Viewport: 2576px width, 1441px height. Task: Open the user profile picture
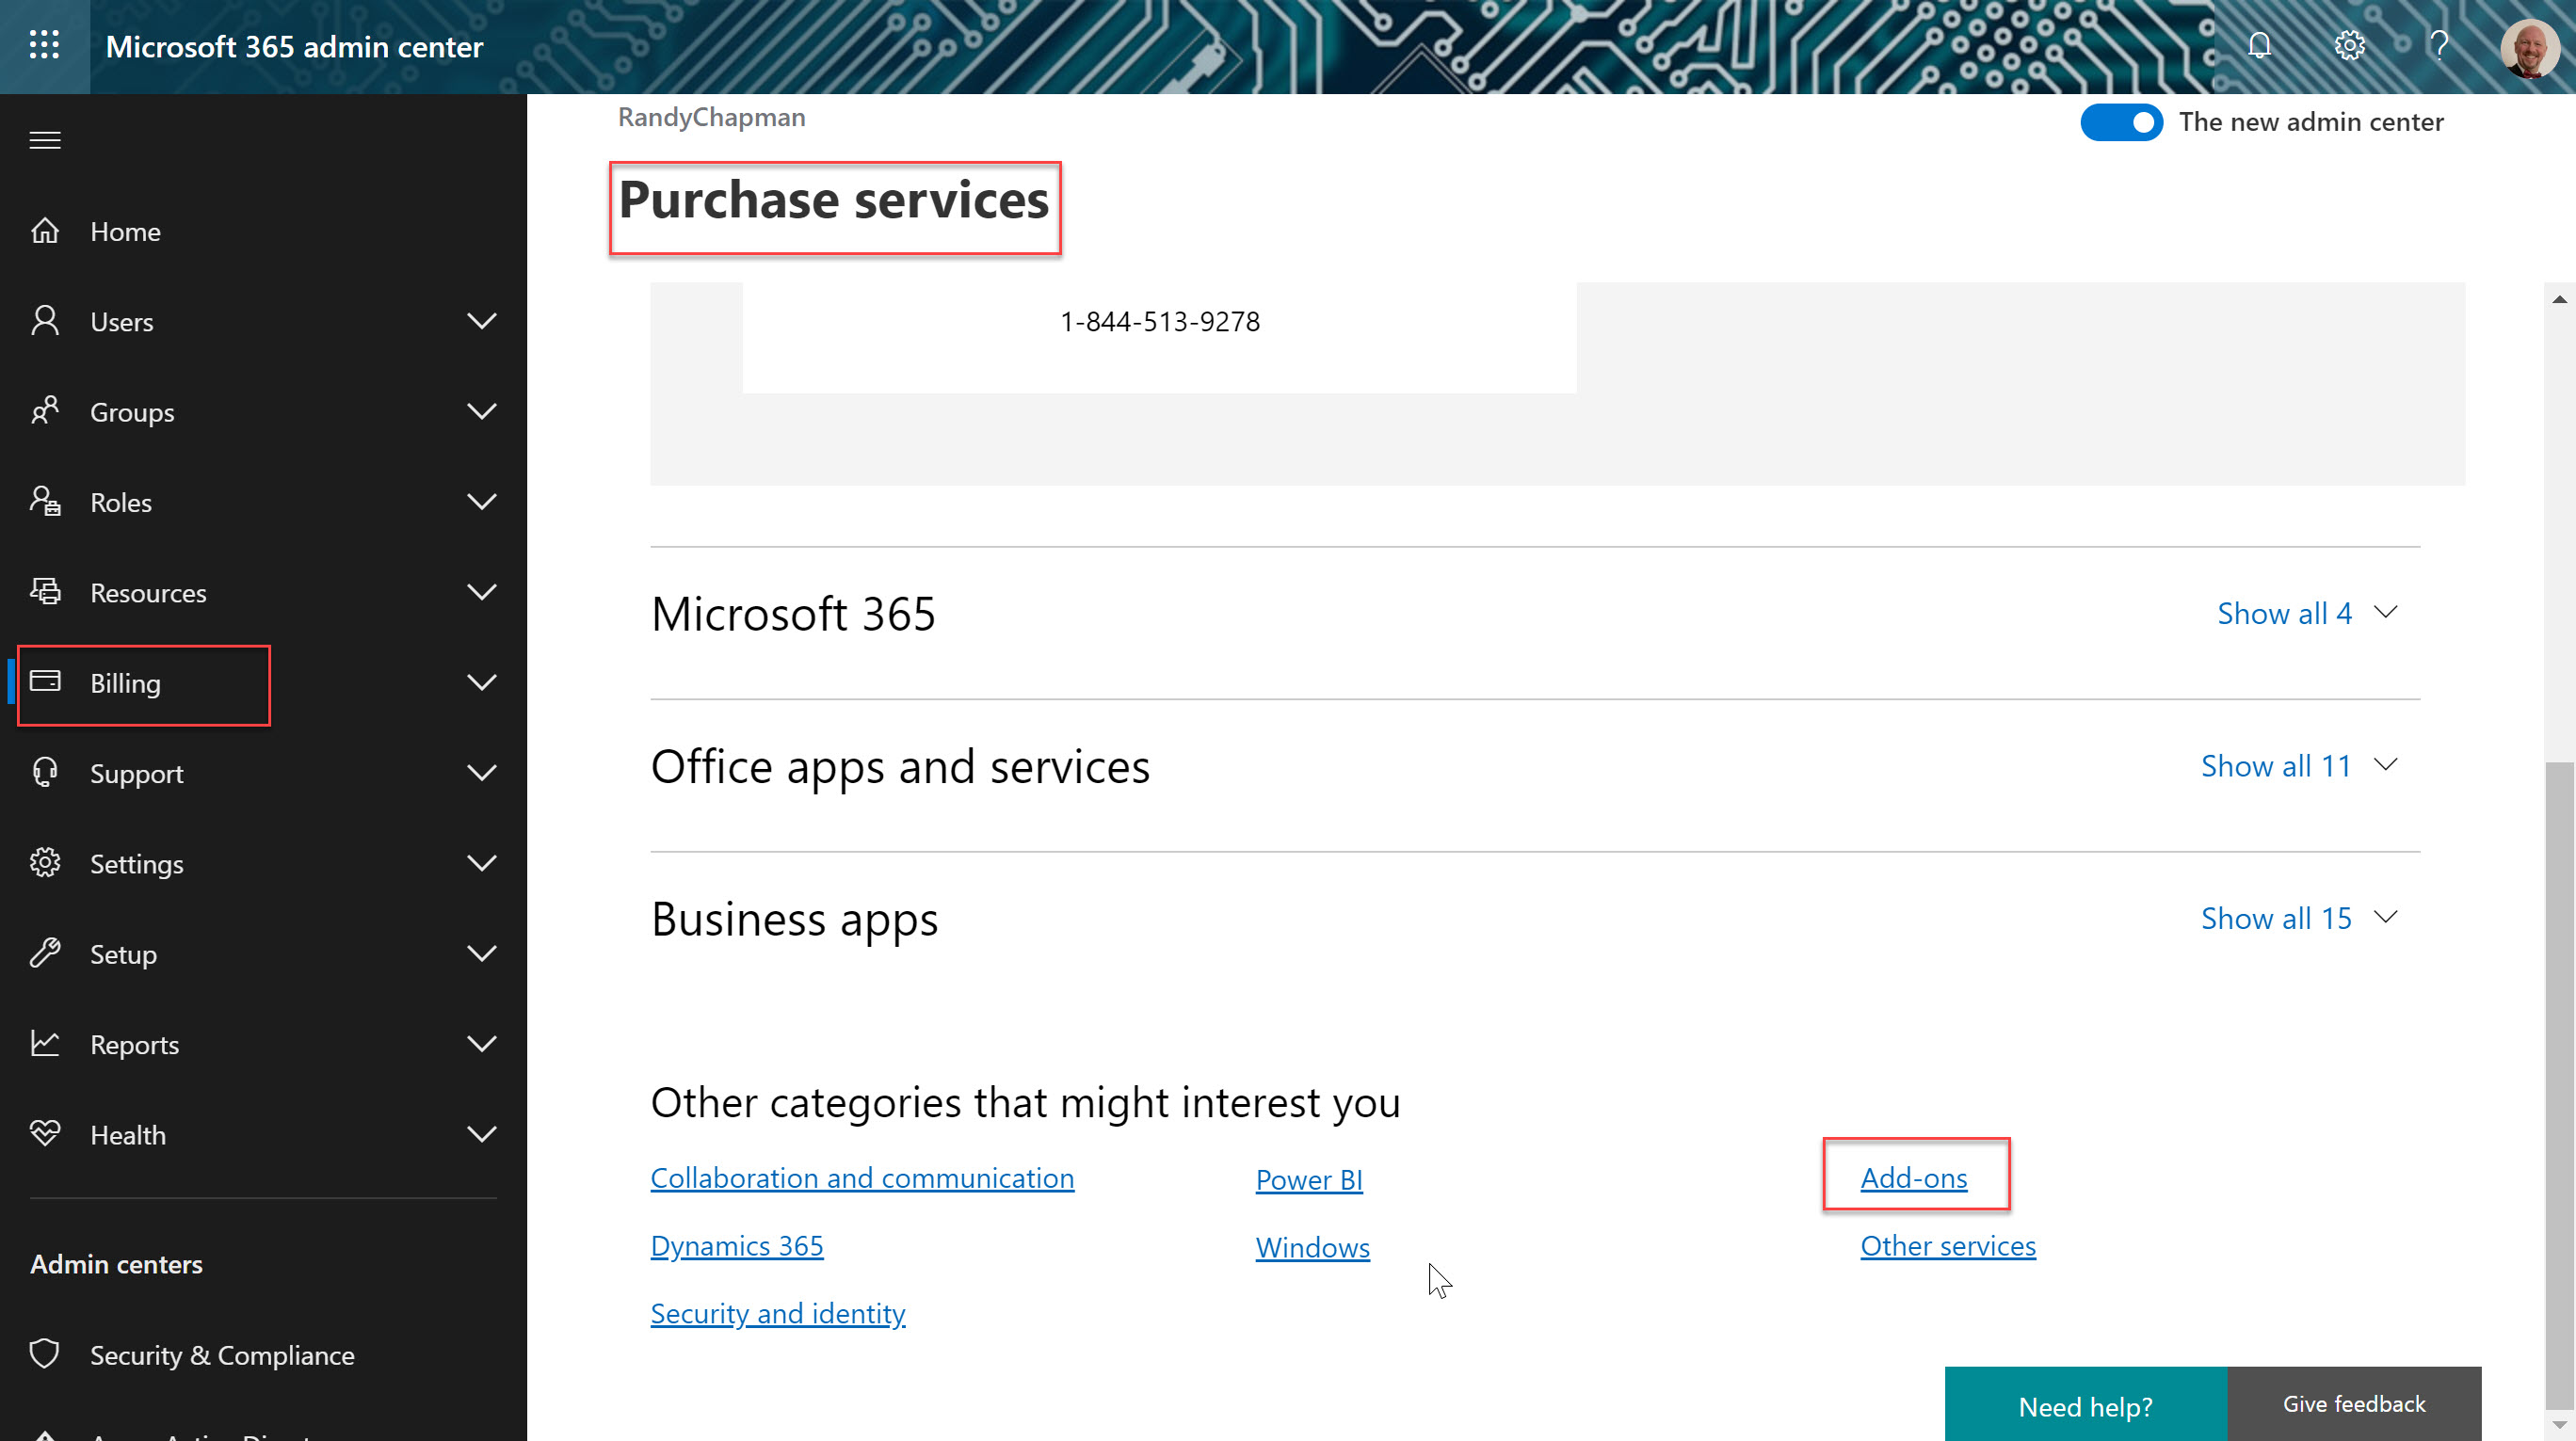(2529, 46)
